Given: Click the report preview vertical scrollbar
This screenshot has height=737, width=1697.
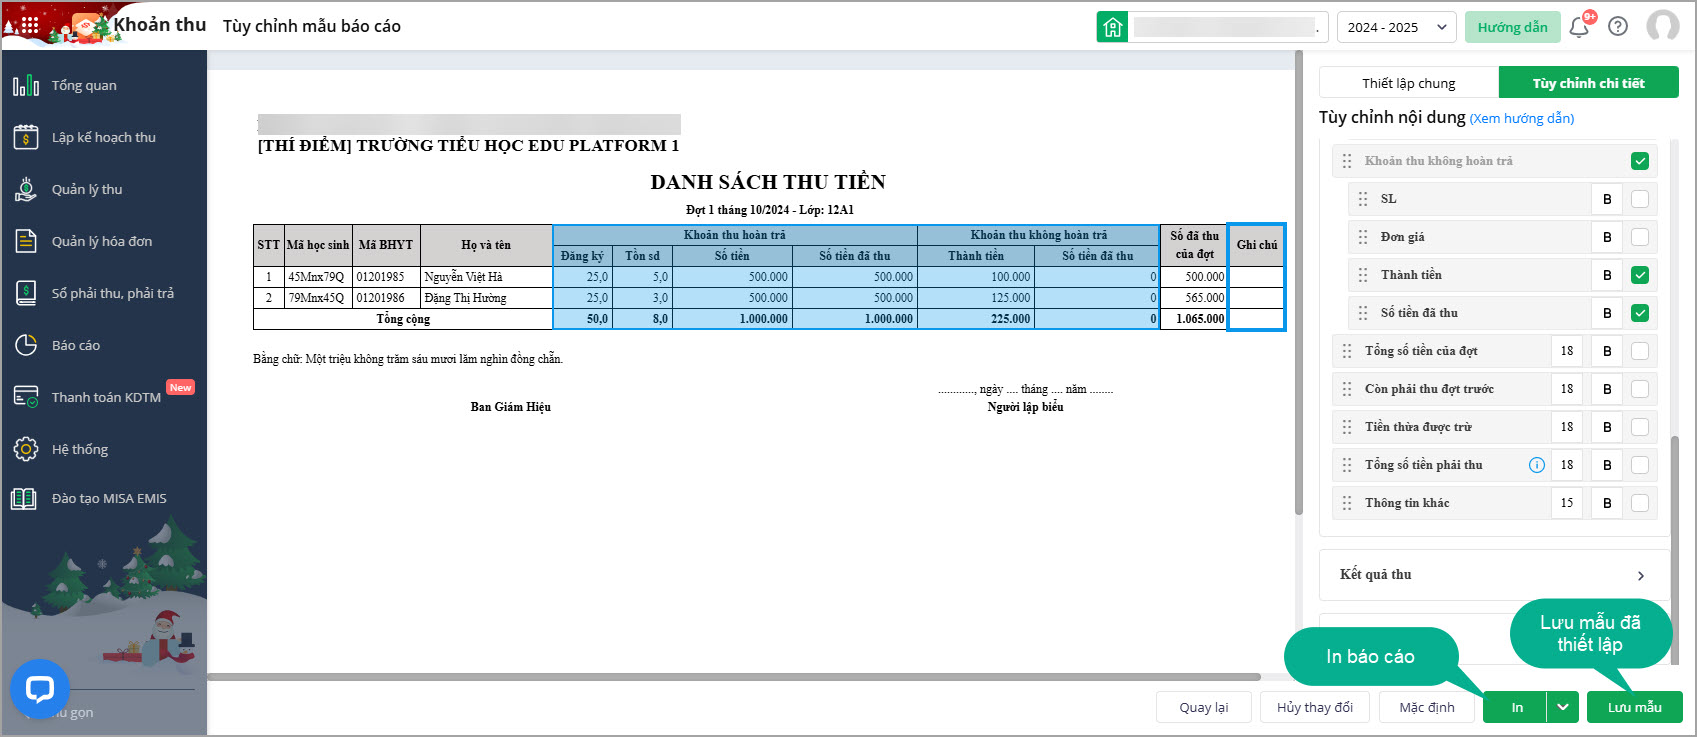Looking at the screenshot, I should [x=1299, y=283].
